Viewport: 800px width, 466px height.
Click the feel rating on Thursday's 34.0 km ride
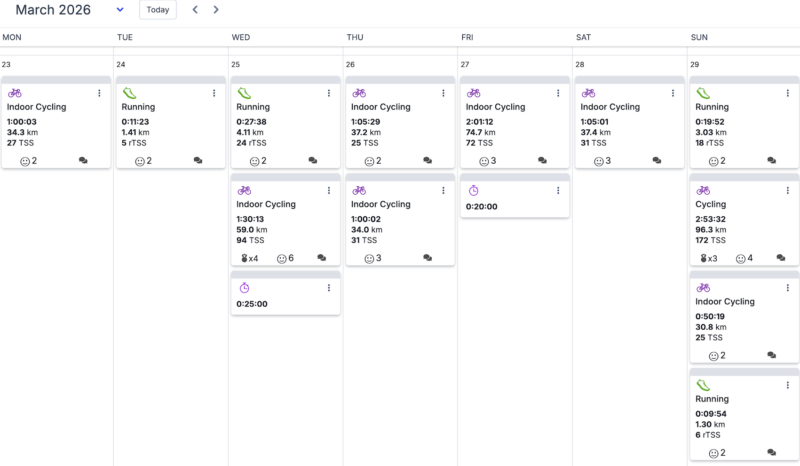(x=374, y=258)
